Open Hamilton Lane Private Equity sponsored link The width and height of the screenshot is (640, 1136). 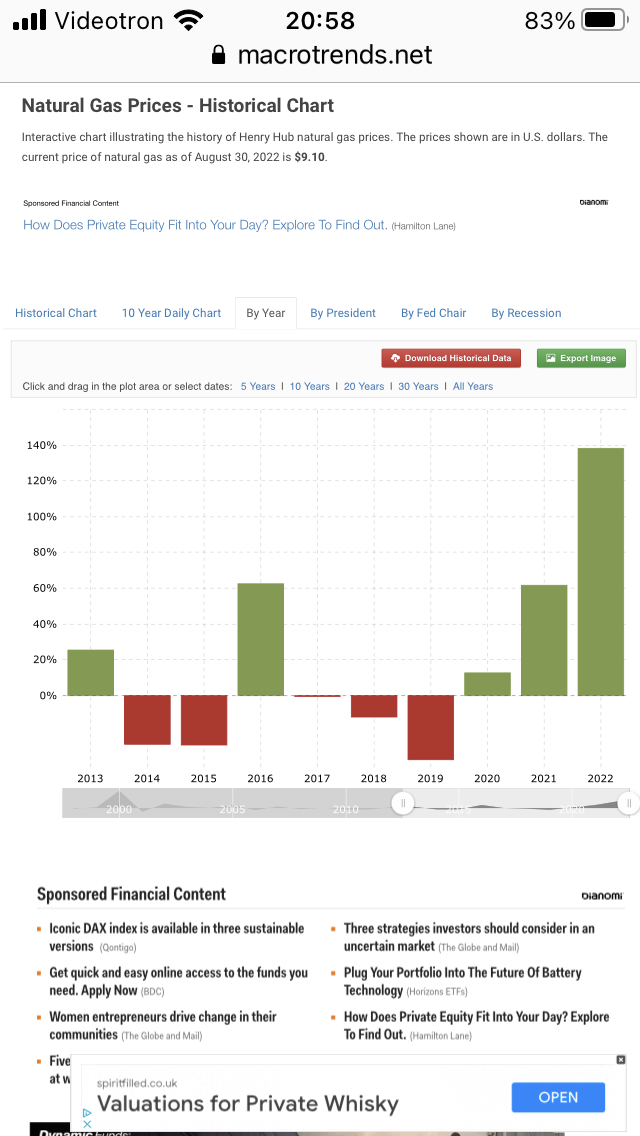click(x=205, y=225)
